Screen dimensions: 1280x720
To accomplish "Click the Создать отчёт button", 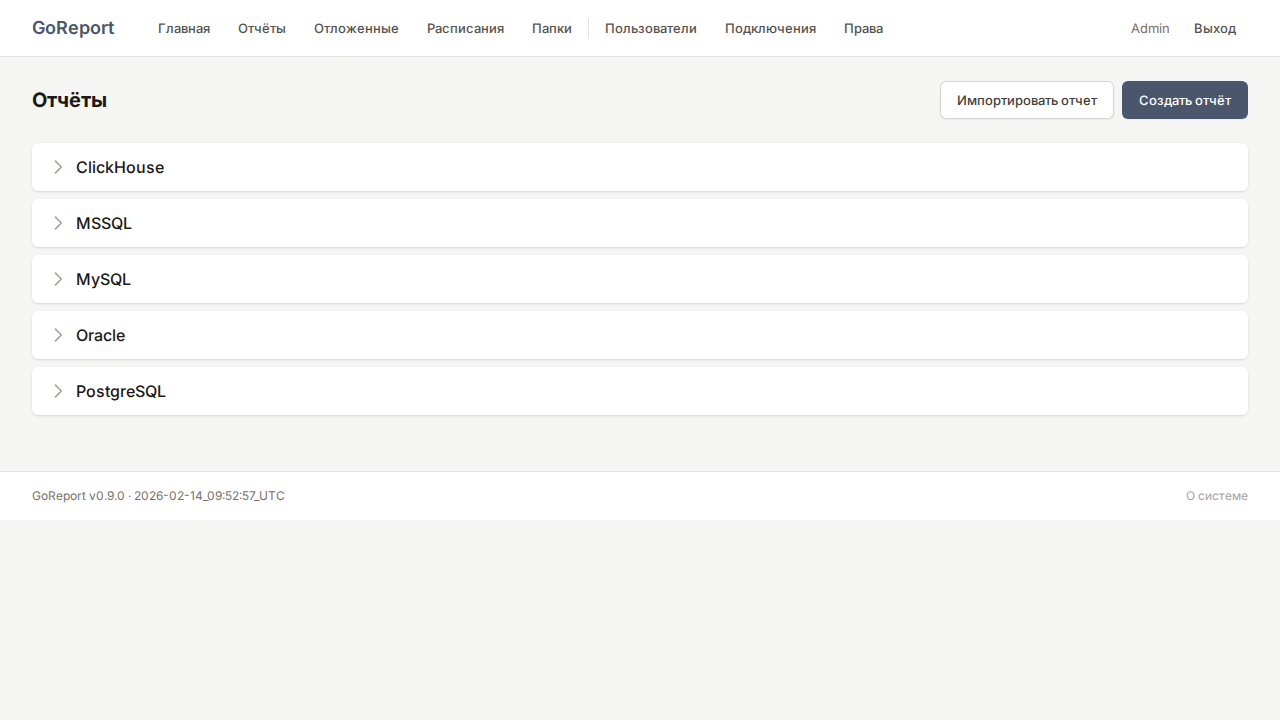I will click(x=1184, y=100).
